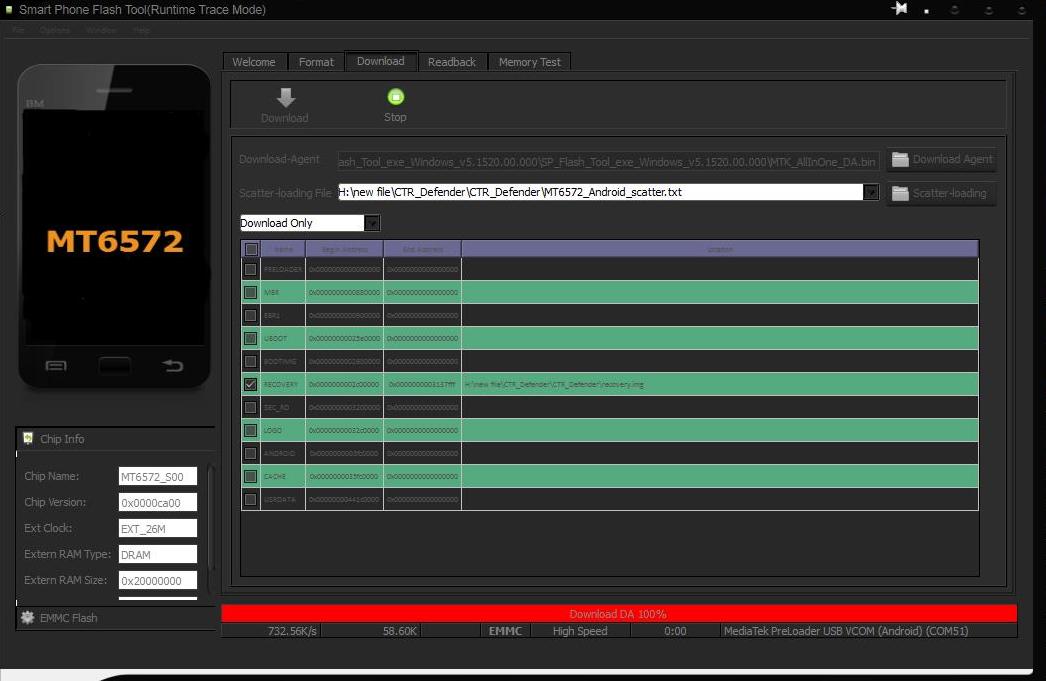Enable the USRDATA partition checkbox
1046x681 pixels.
pos(250,499)
